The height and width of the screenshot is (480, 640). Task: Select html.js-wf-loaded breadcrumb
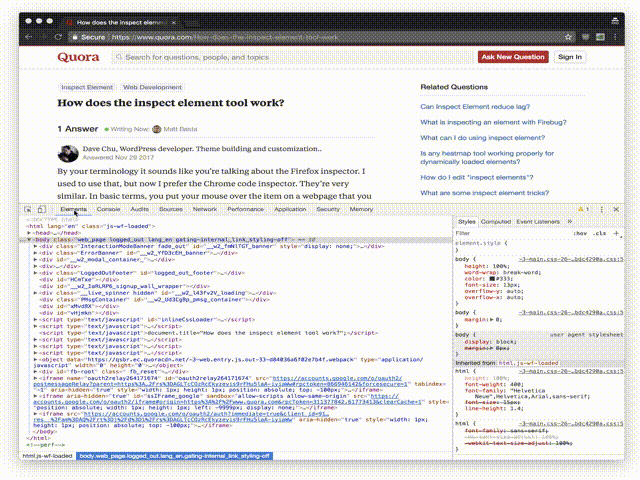coord(47,456)
